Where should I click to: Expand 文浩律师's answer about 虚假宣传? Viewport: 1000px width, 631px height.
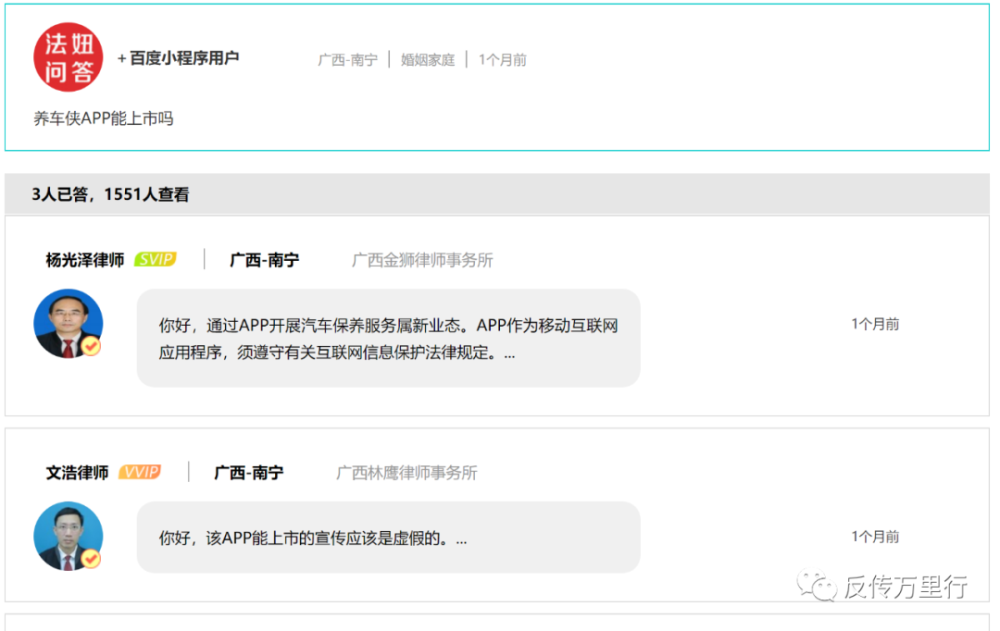coord(388,537)
